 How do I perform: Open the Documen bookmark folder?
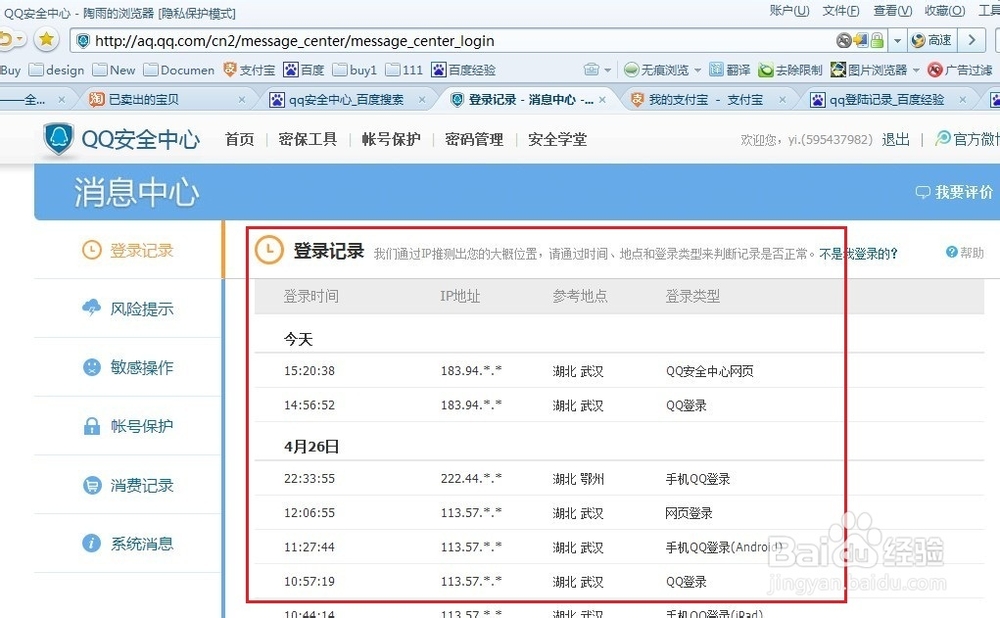tap(179, 70)
